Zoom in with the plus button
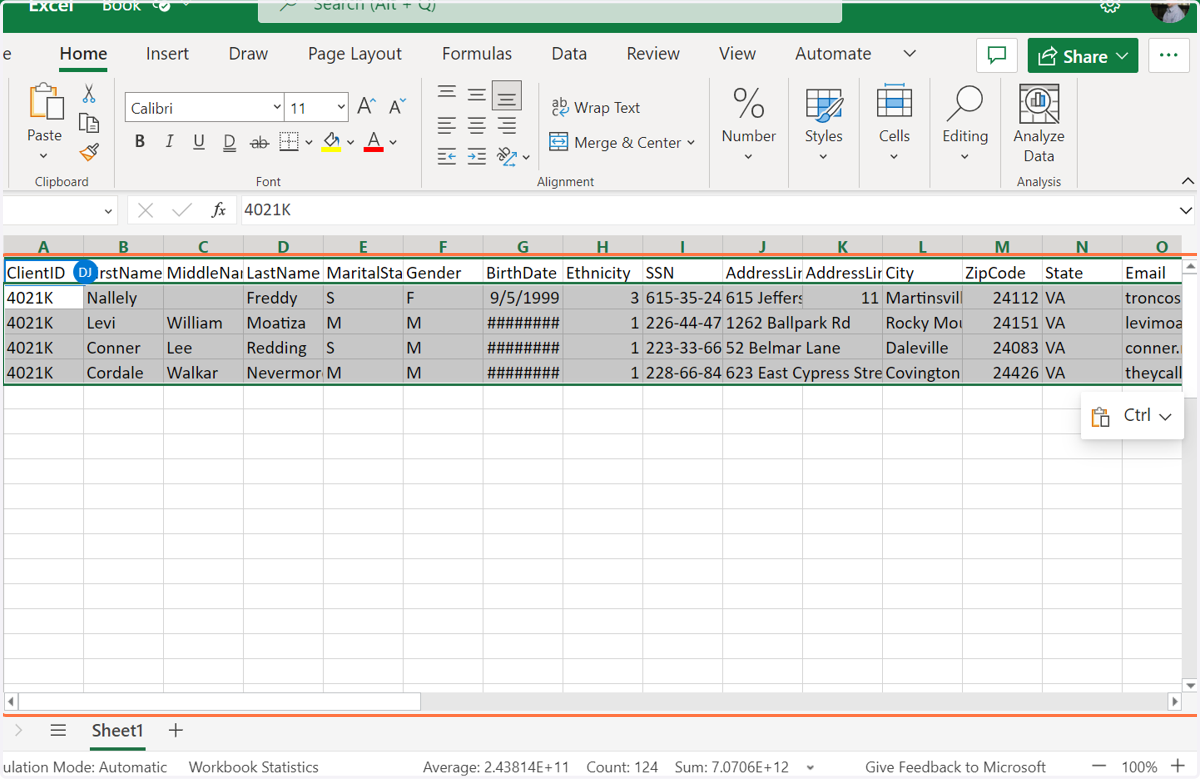The image size is (1200, 779). click(x=1176, y=767)
